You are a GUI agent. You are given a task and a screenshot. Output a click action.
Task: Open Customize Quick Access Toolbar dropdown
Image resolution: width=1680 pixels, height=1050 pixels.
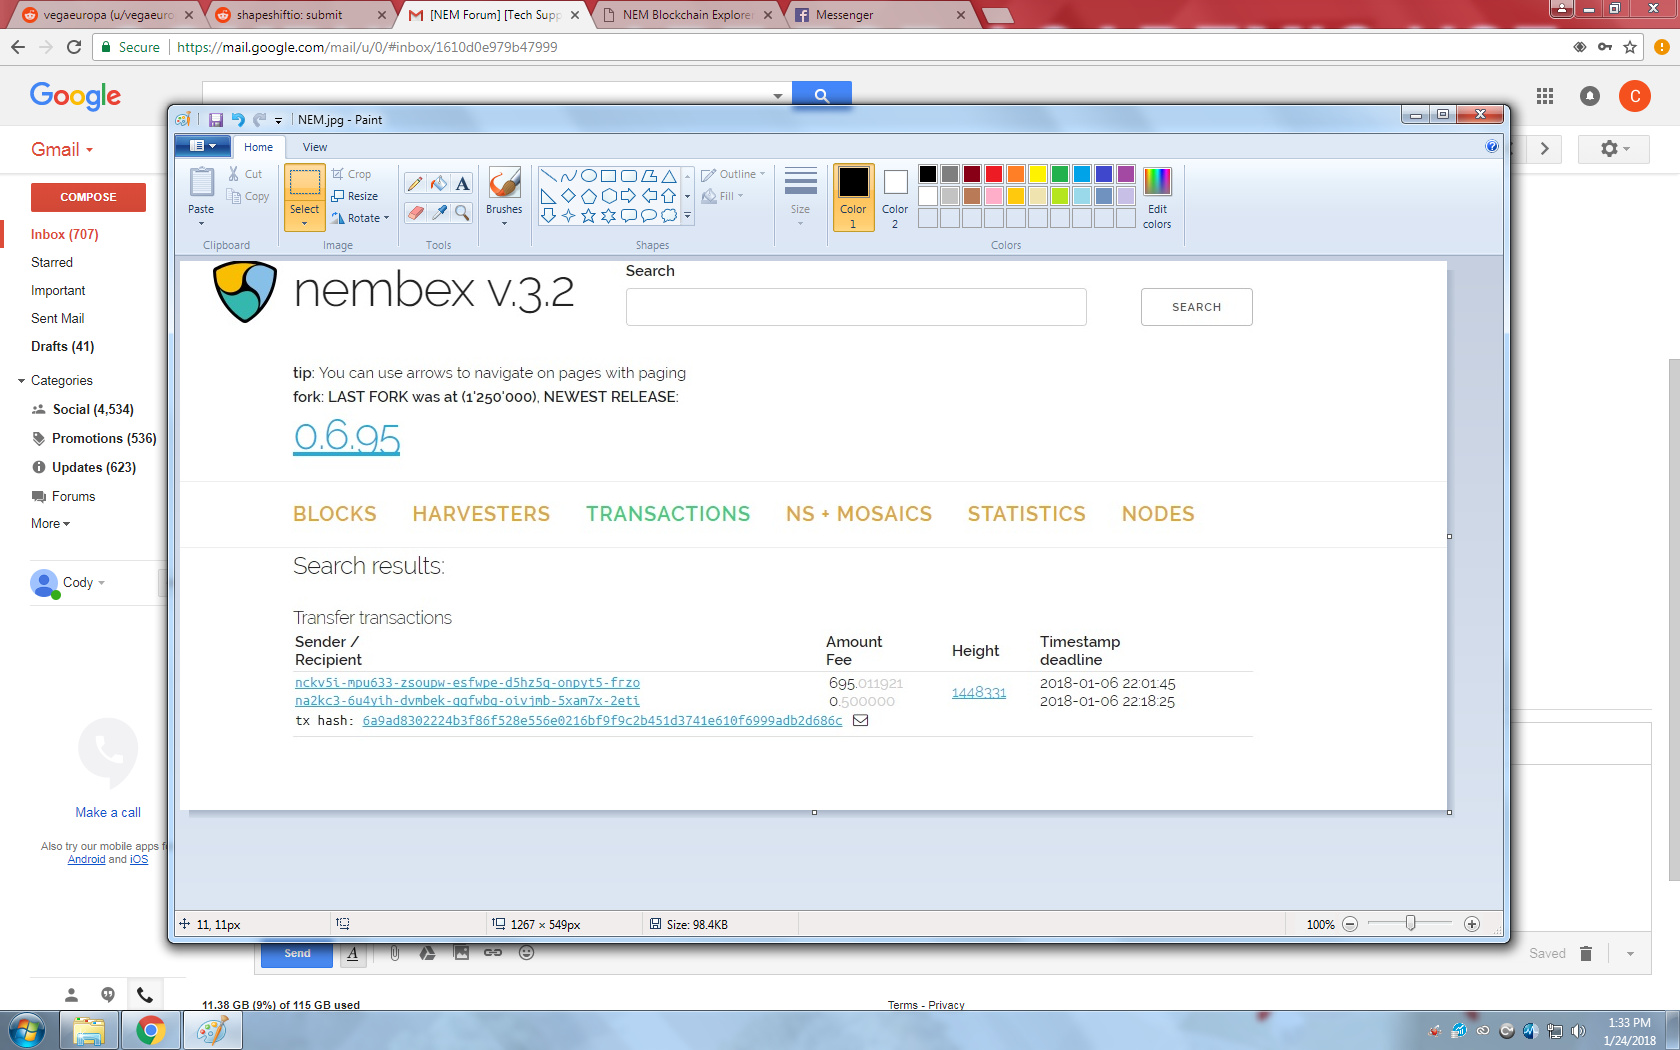279,121
